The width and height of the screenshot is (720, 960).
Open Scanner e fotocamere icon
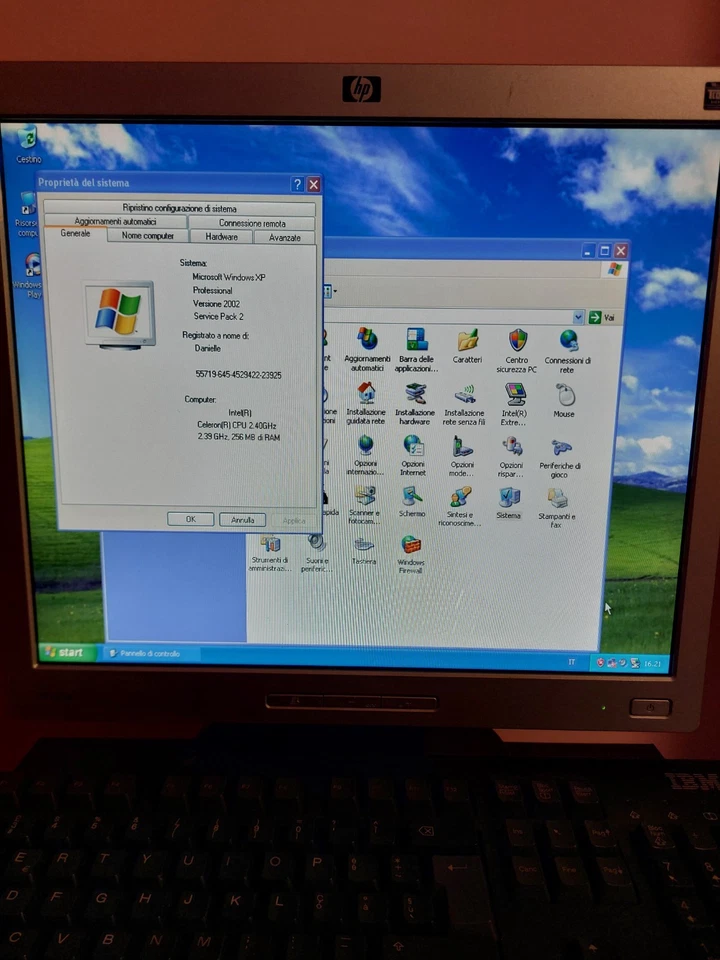click(364, 505)
